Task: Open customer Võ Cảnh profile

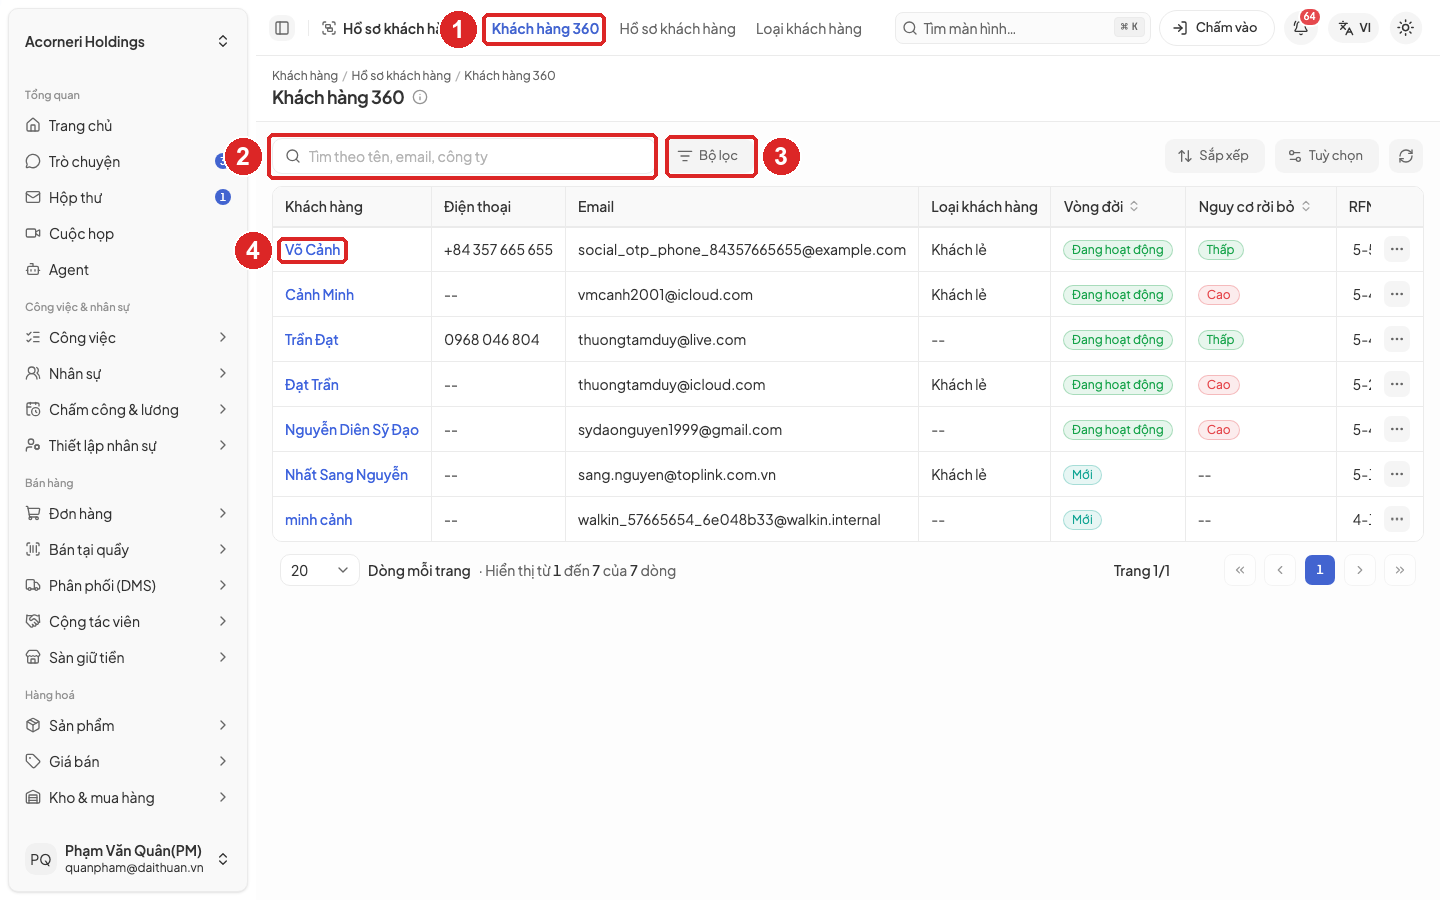Action: tap(312, 250)
